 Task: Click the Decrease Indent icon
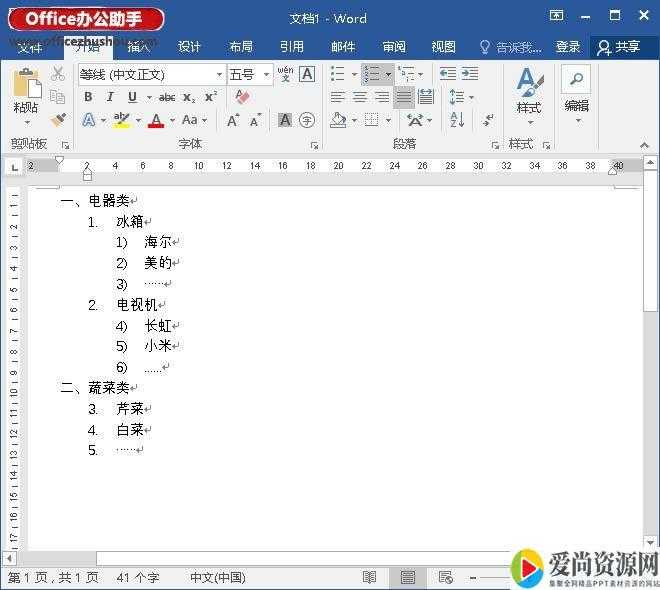[x=447, y=74]
